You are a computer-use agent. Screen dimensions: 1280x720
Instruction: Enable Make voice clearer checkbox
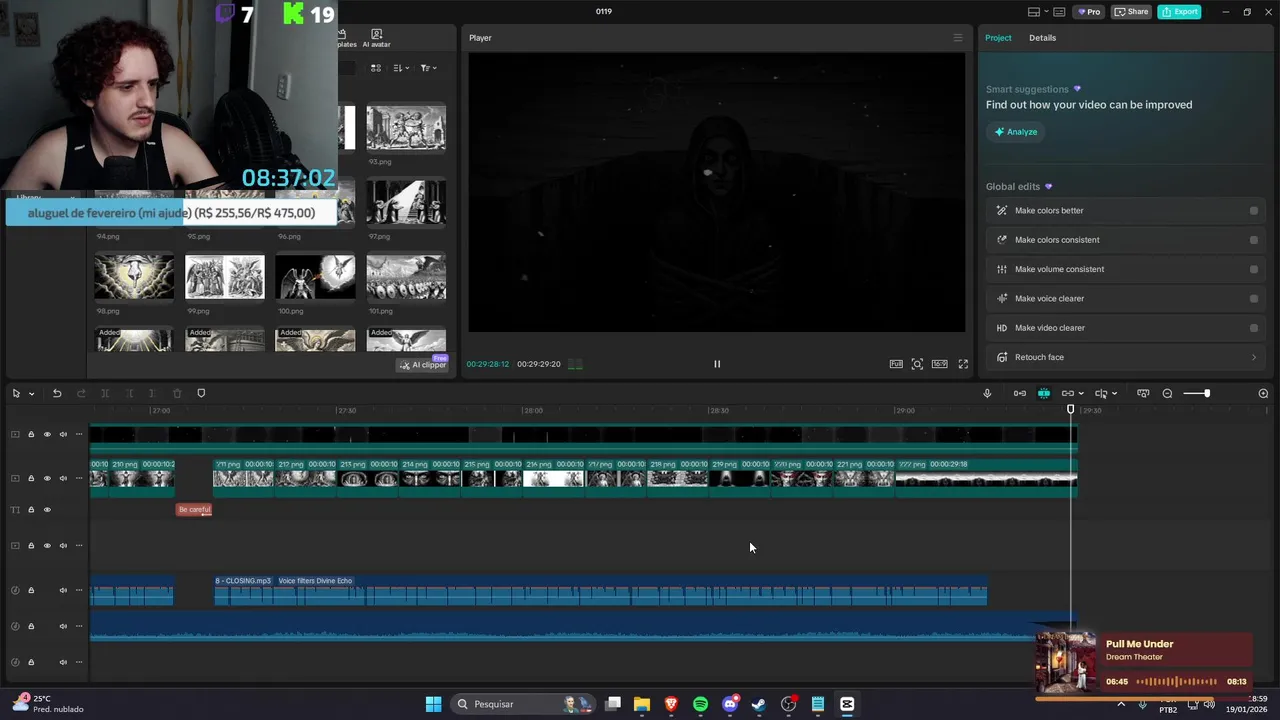tap(1254, 298)
